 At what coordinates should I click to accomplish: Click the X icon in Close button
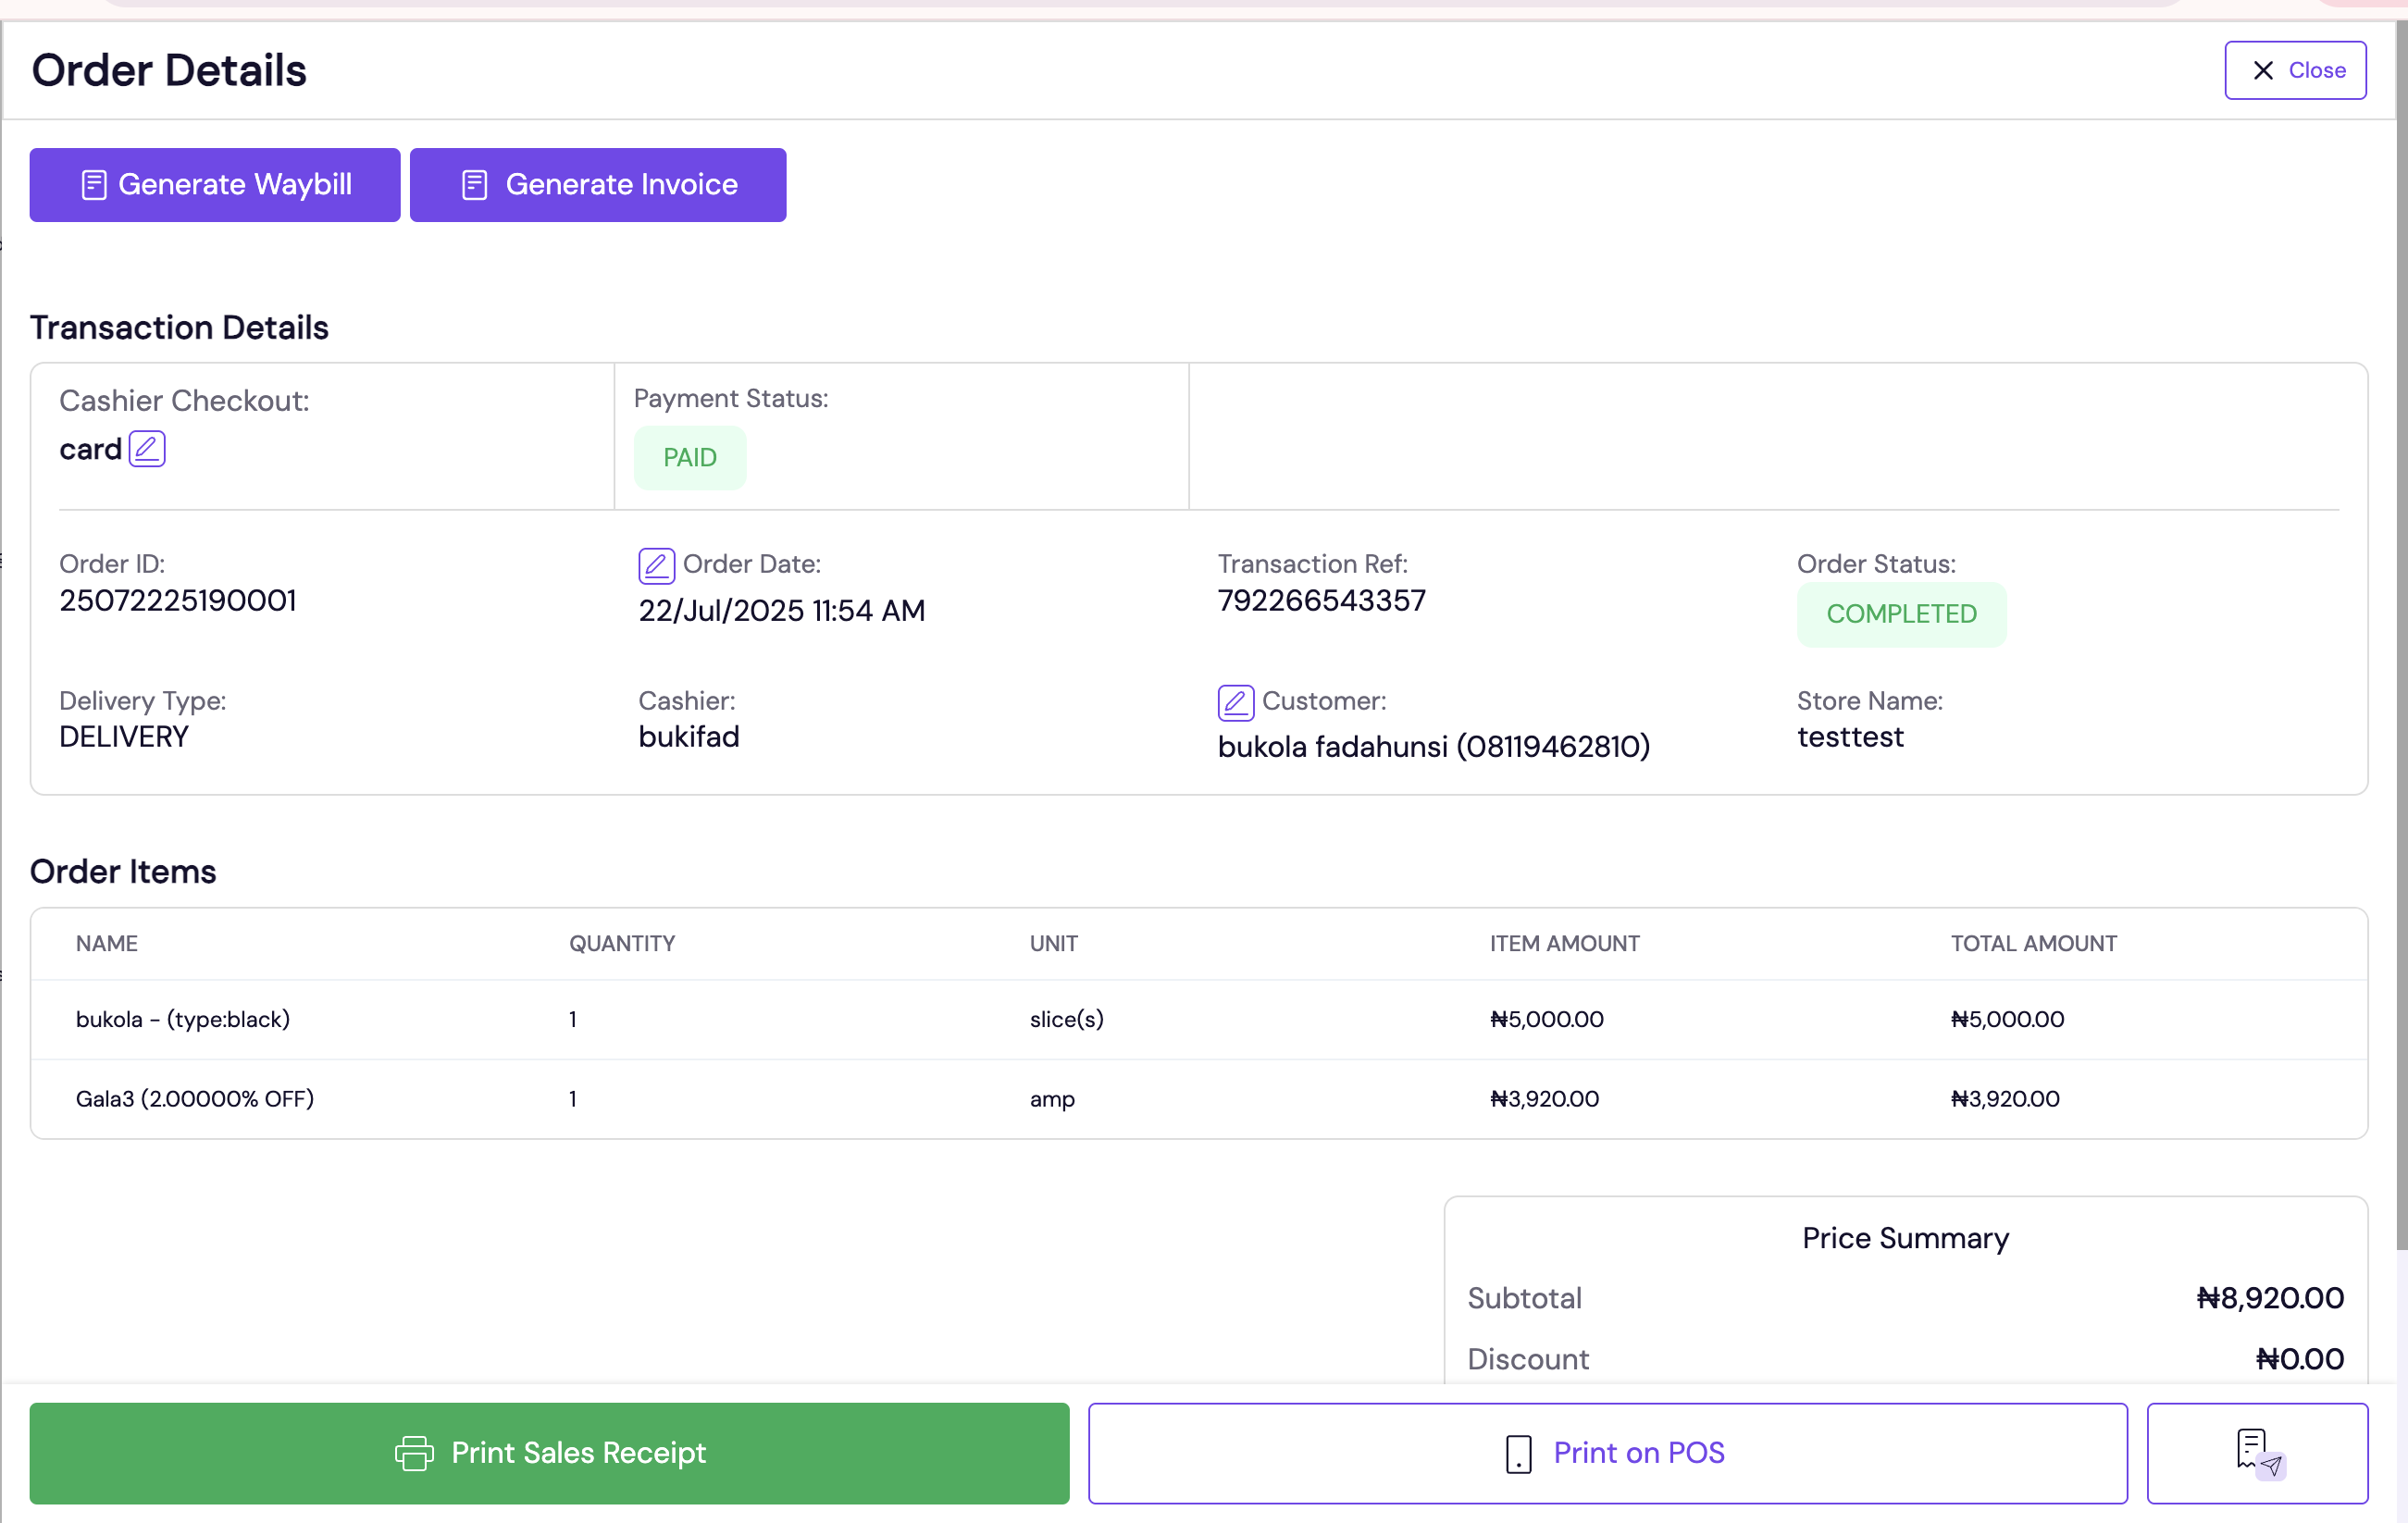[2263, 71]
